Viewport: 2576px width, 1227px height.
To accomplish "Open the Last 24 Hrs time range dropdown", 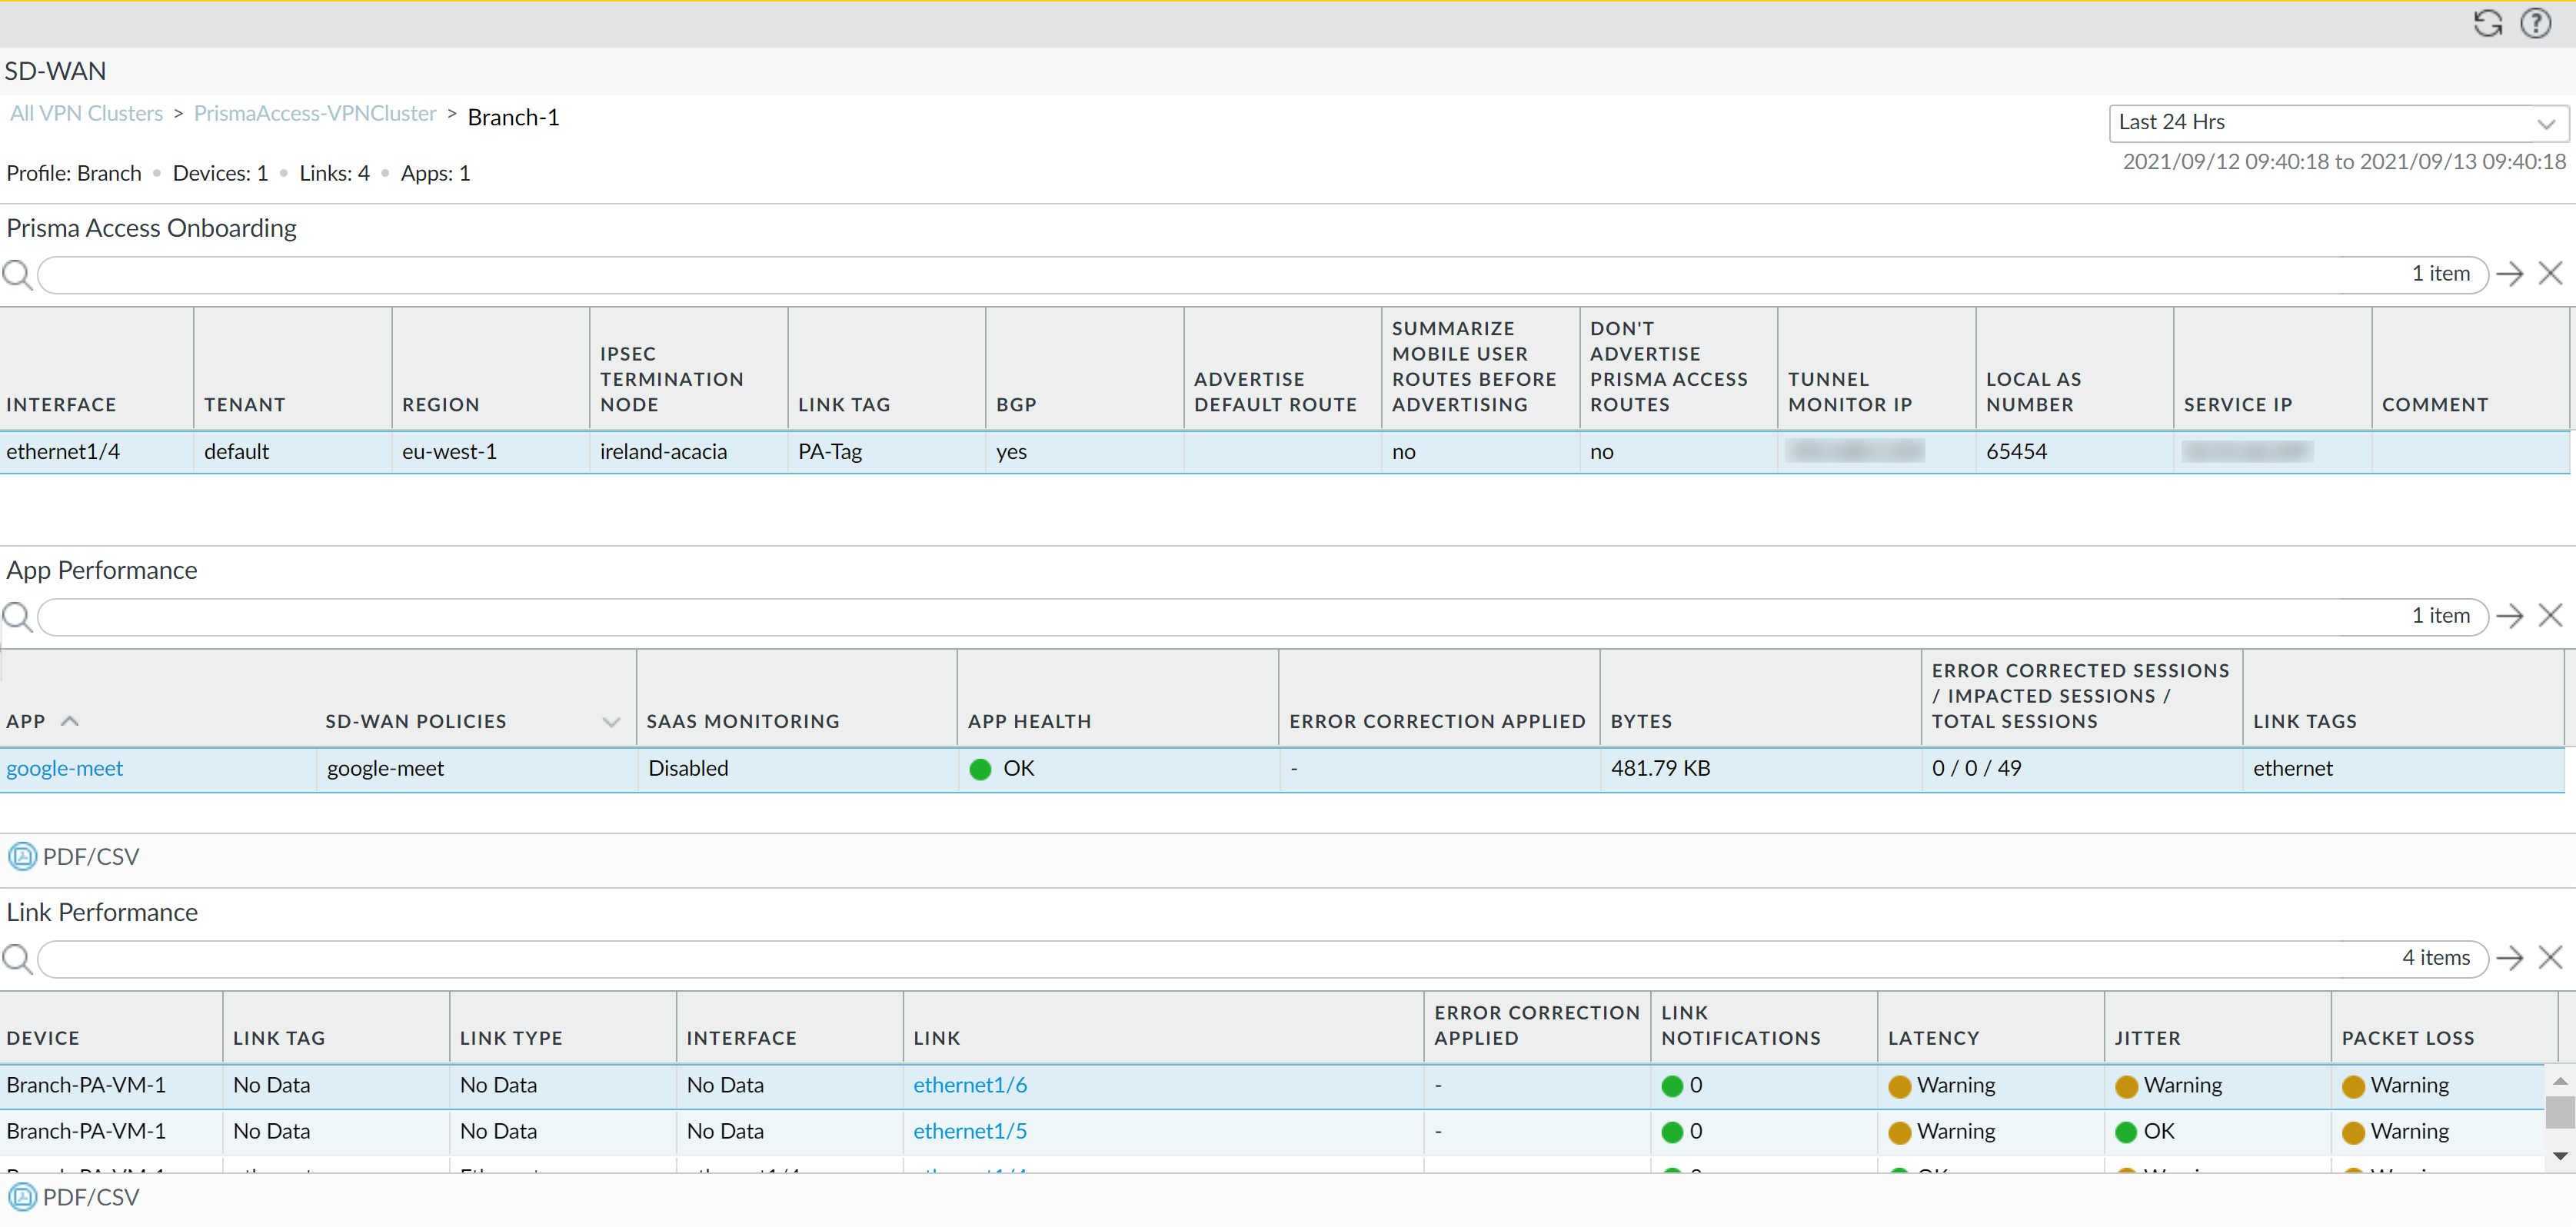I will (2337, 123).
